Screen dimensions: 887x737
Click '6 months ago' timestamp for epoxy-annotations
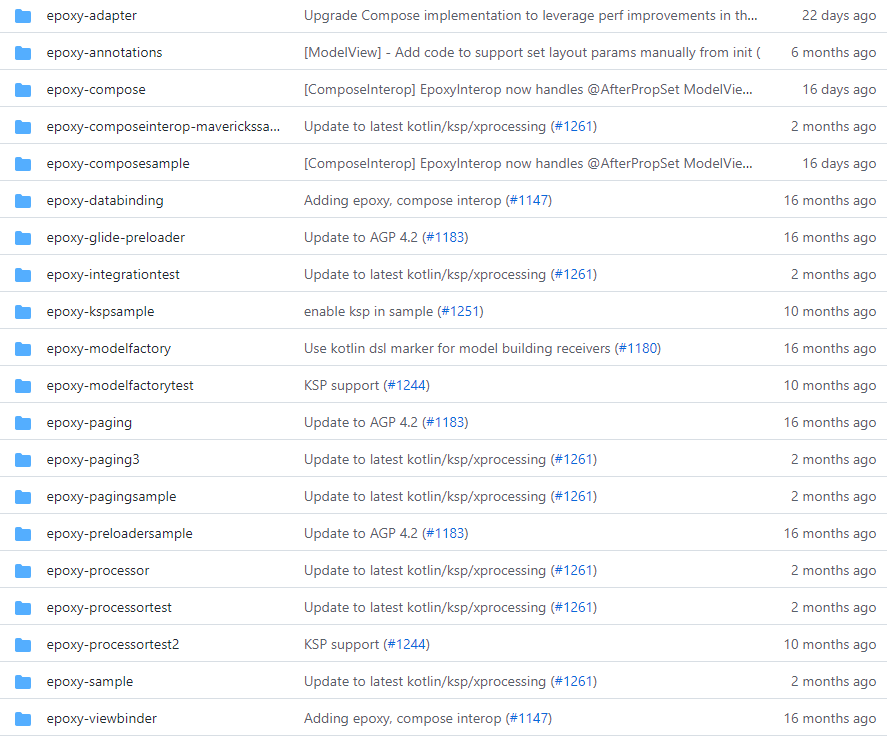pyautogui.click(x=833, y=53)
